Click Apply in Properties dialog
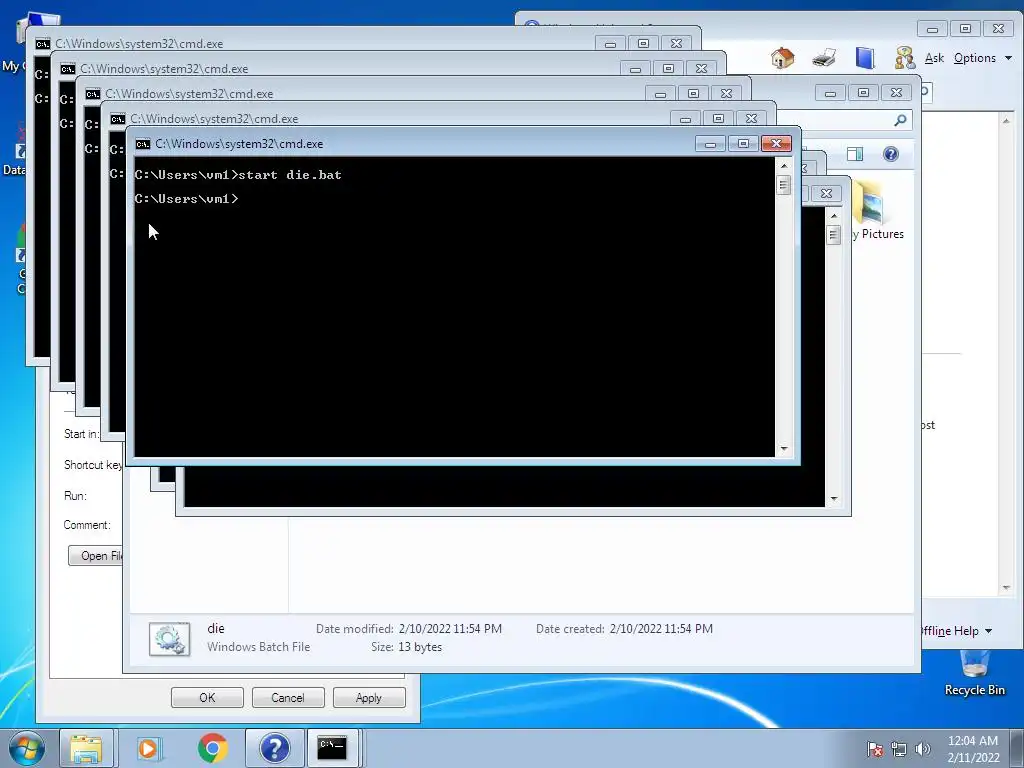 point(368,697)
